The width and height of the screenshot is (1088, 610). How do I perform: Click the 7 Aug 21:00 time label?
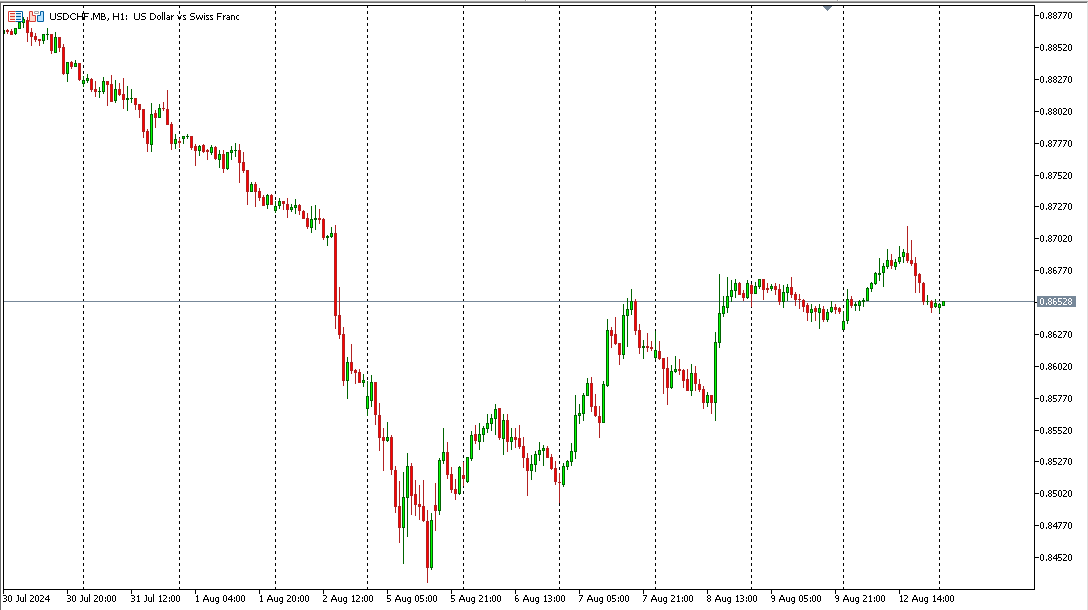668,598
